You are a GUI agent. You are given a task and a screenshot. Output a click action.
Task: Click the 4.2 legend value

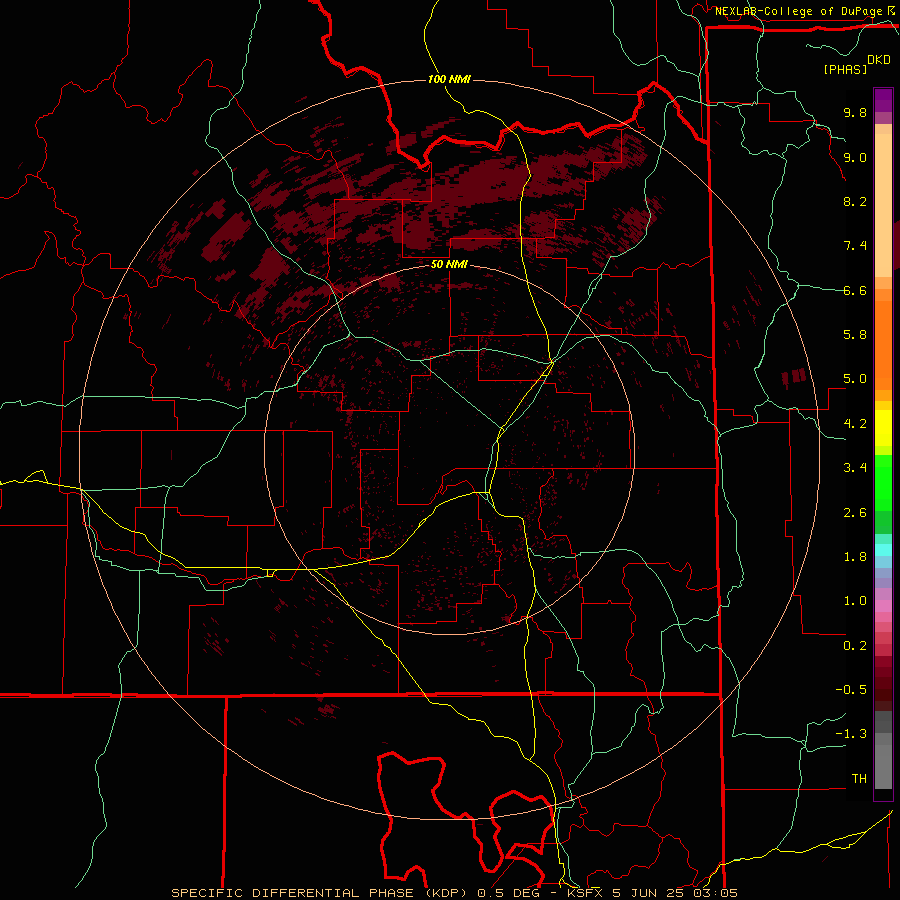[855, 424]
